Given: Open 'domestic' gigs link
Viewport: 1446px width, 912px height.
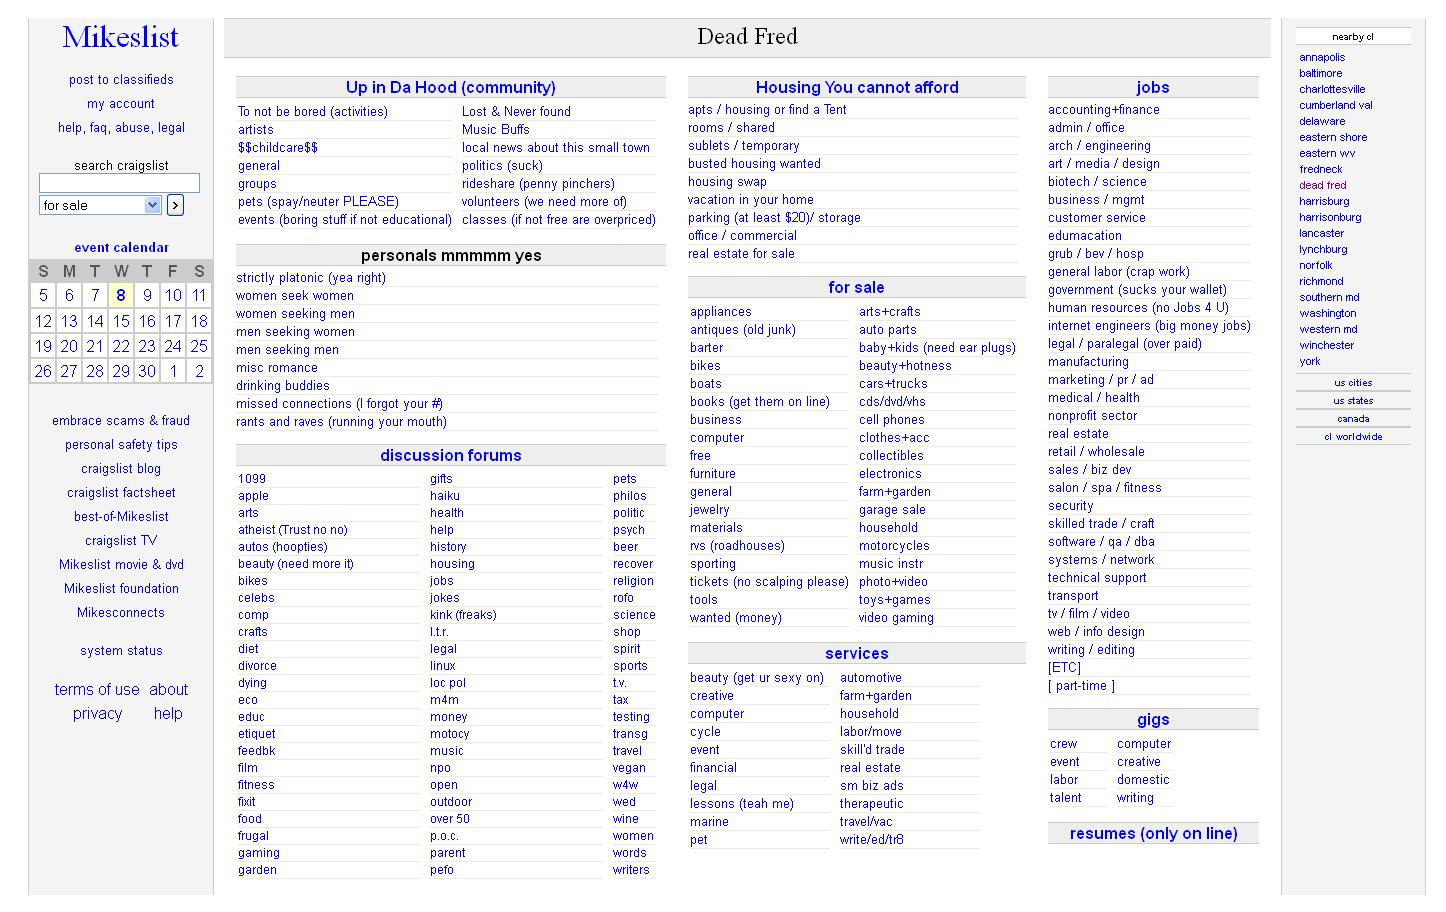Looking at the screenshot, I should (x=1143, y=780).
